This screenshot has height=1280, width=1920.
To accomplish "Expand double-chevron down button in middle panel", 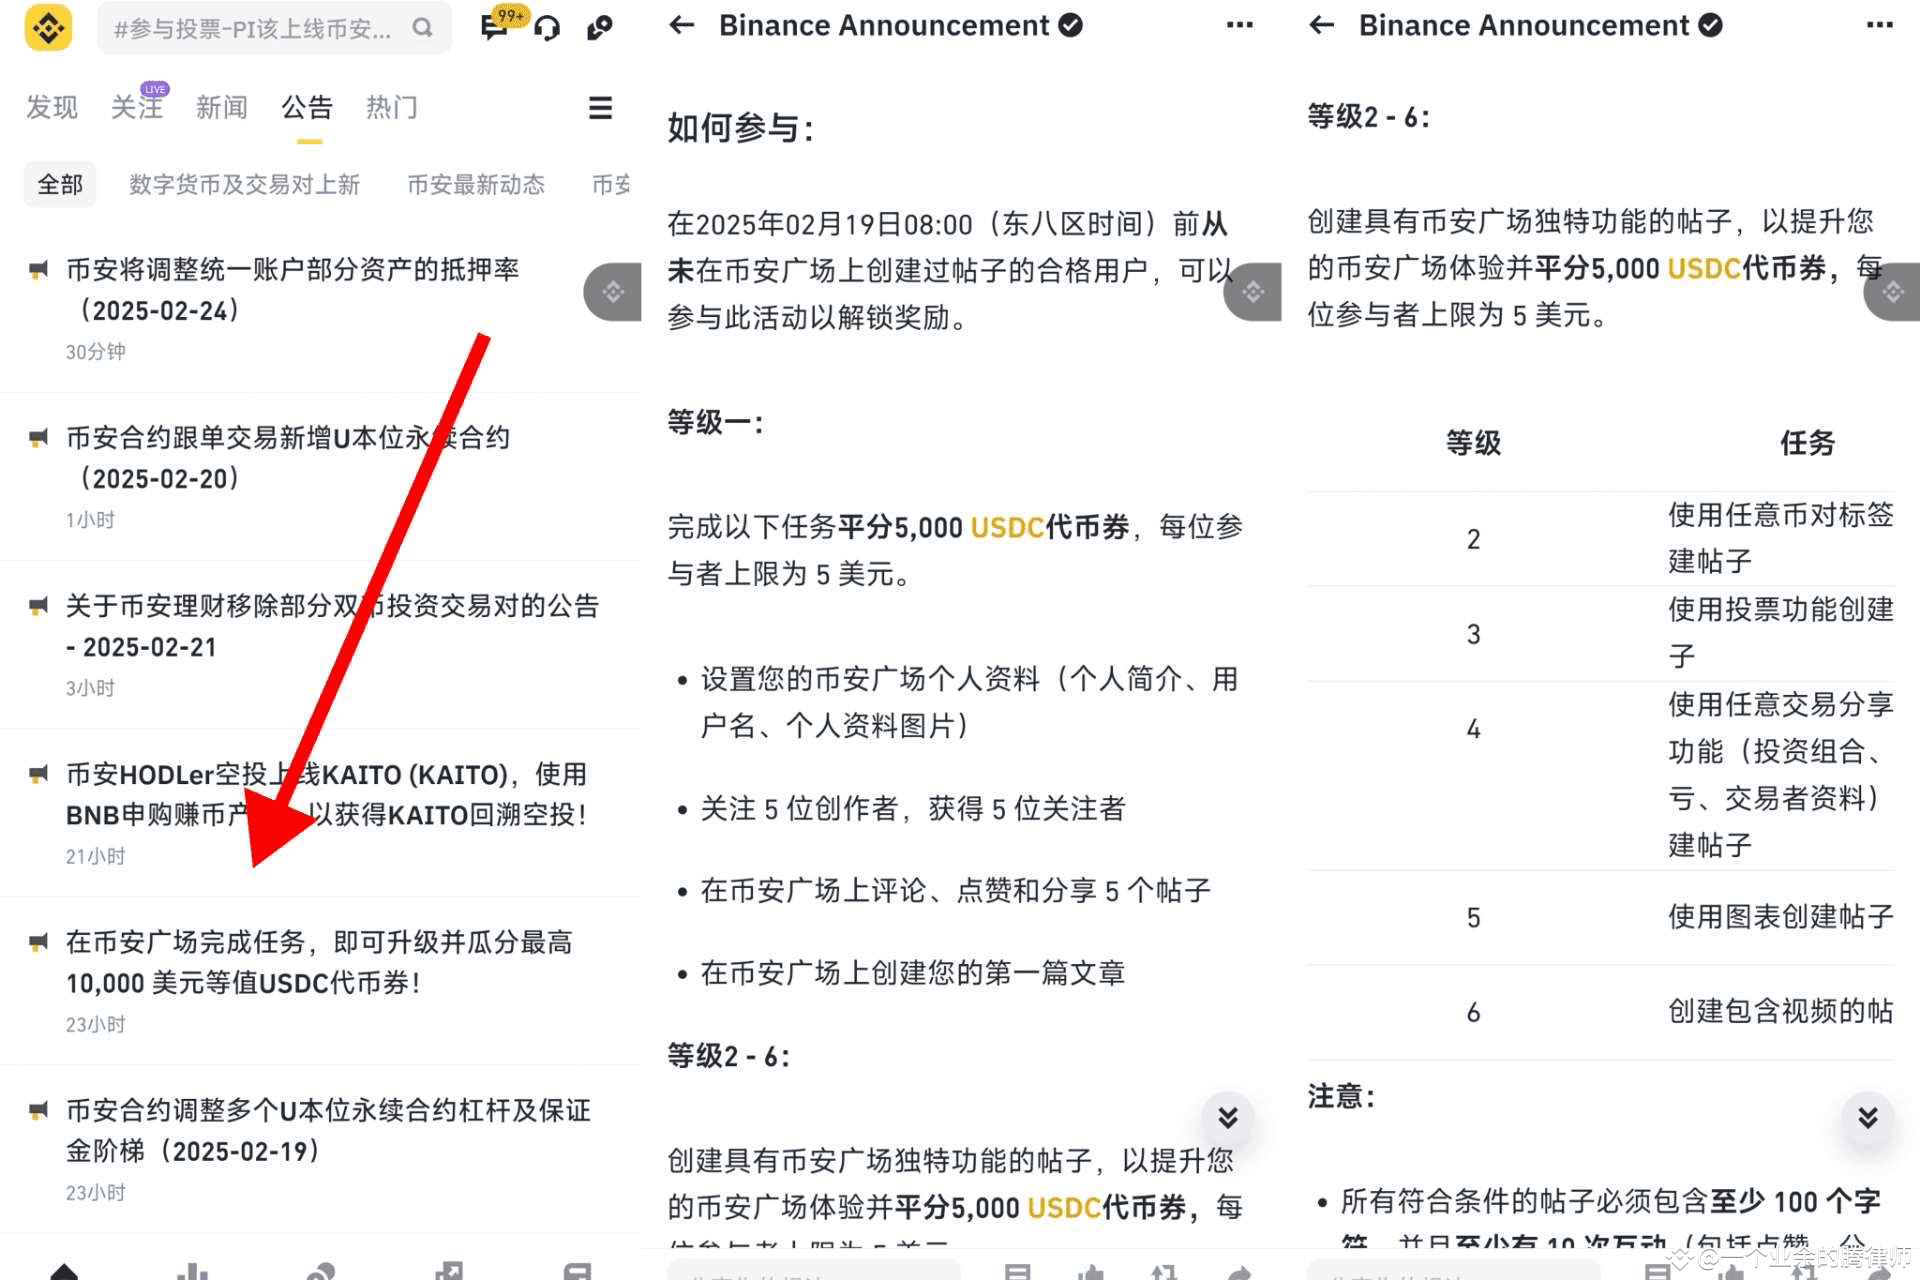I will pyautogui.click(x=1228, y=1117).
